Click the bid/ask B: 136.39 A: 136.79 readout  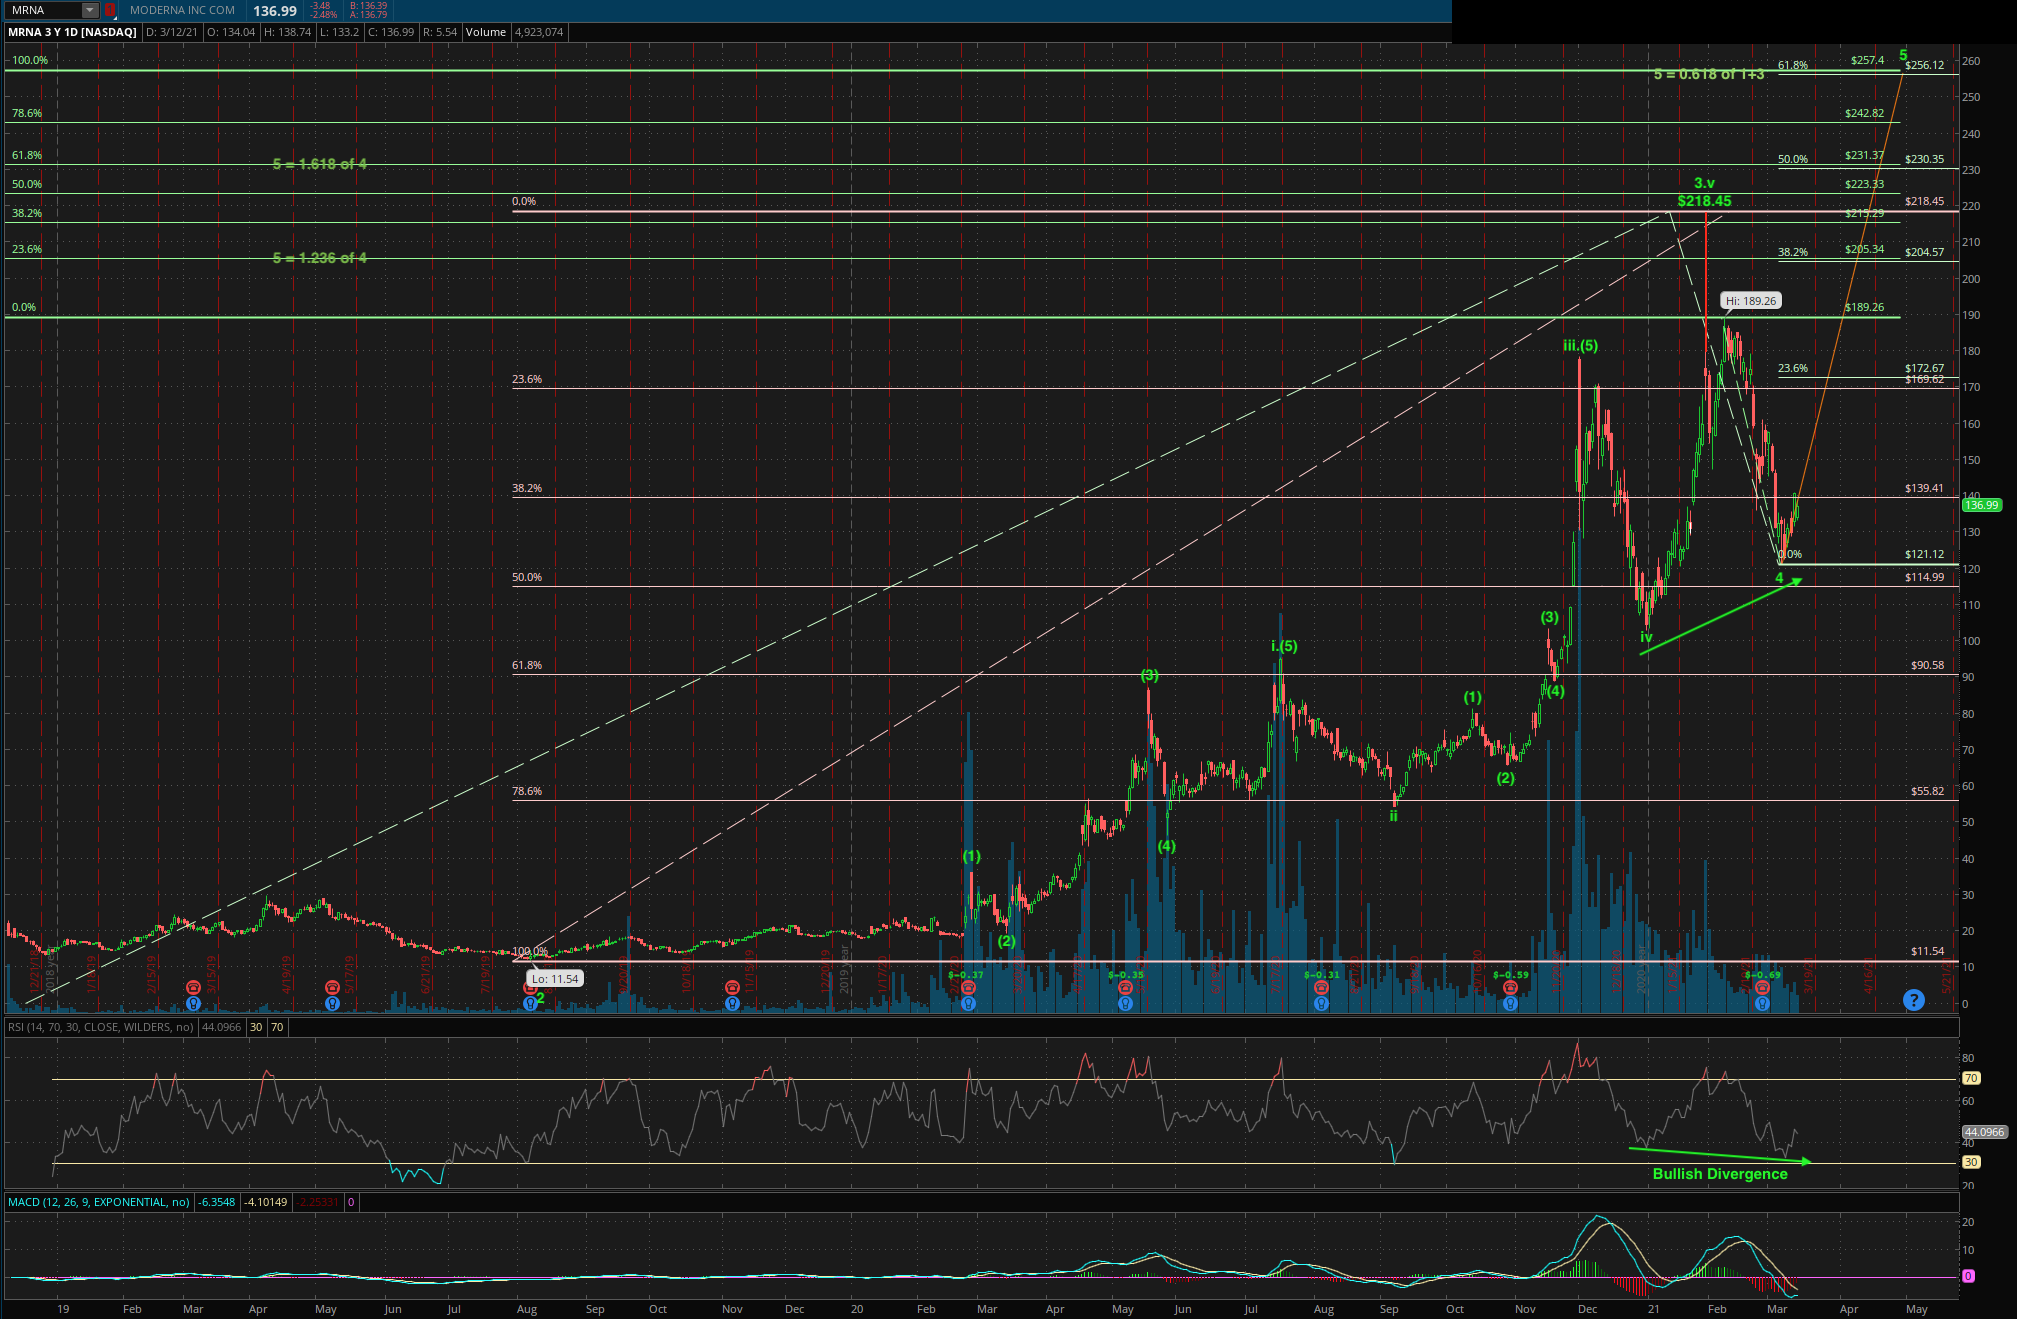368,10
